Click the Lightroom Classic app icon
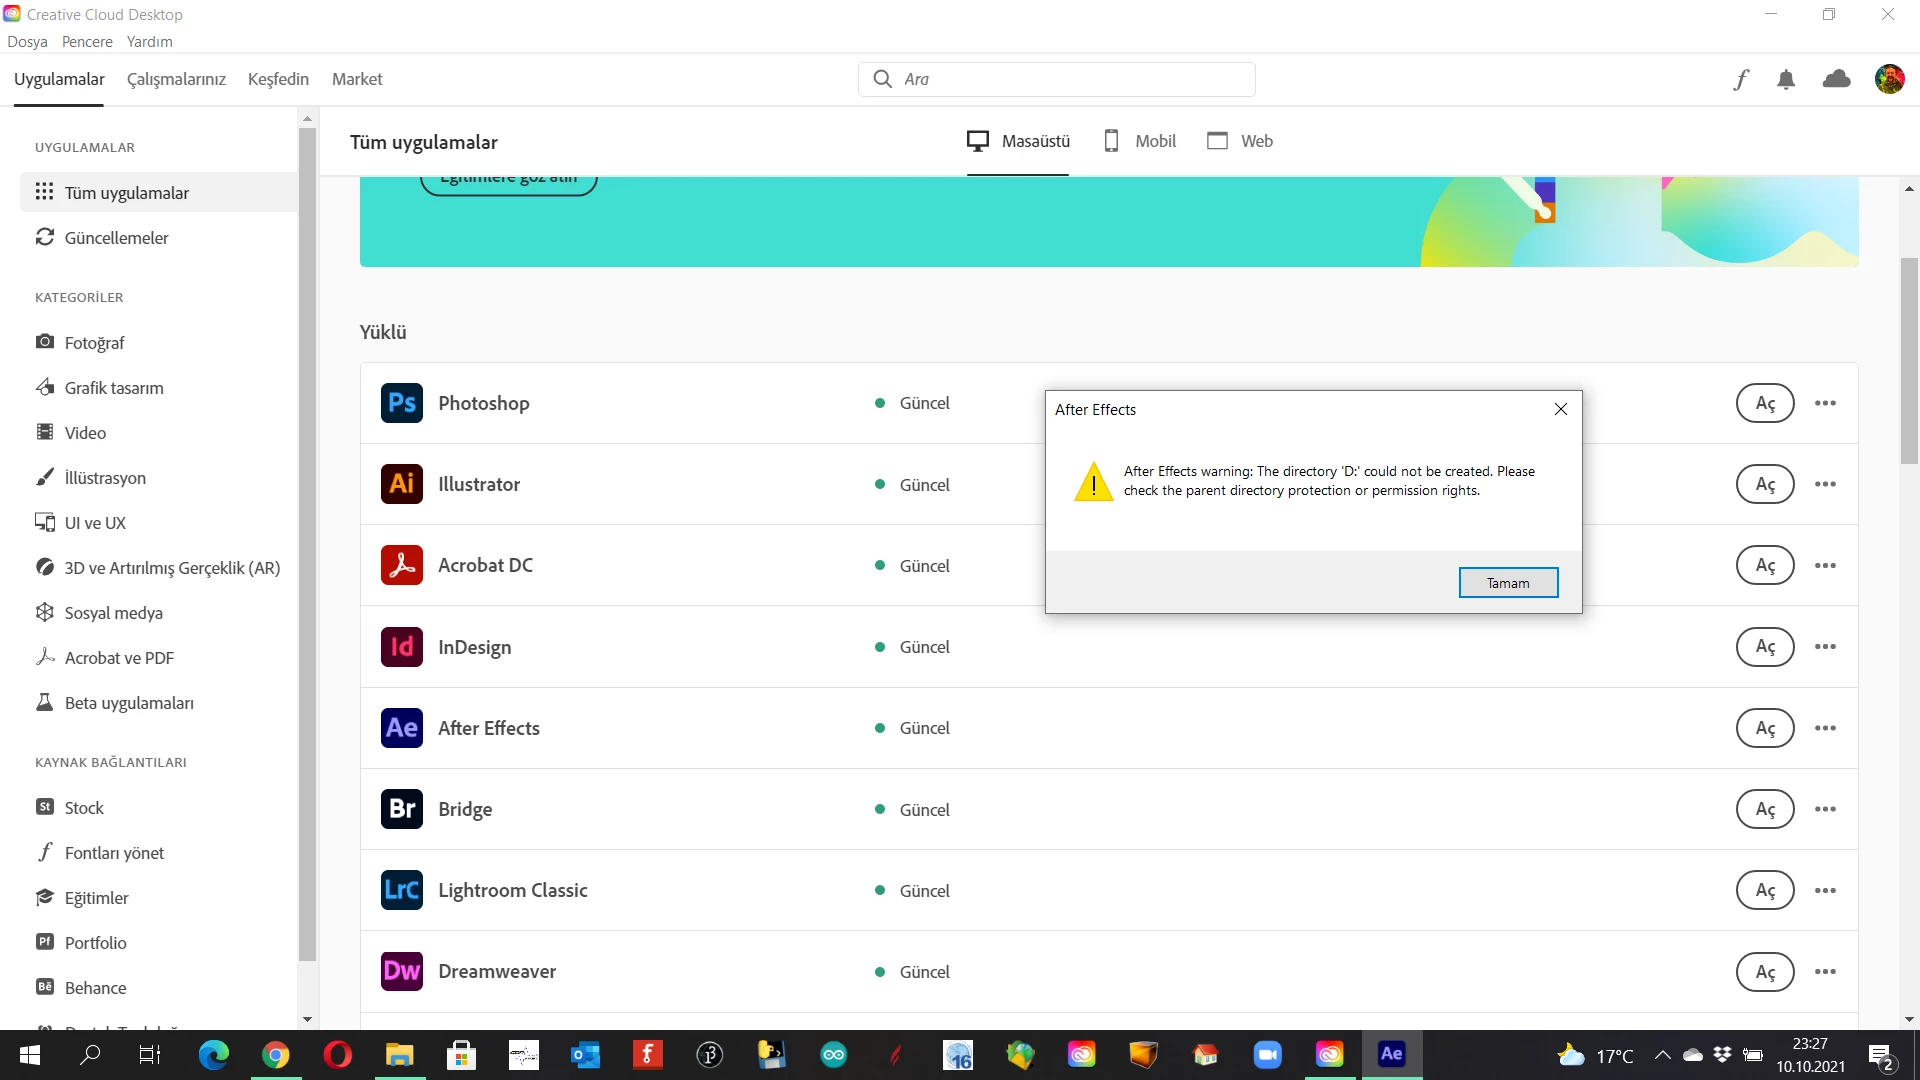Image resolution: width=1920 pixels, height=1080 pixels. [401, 890]
